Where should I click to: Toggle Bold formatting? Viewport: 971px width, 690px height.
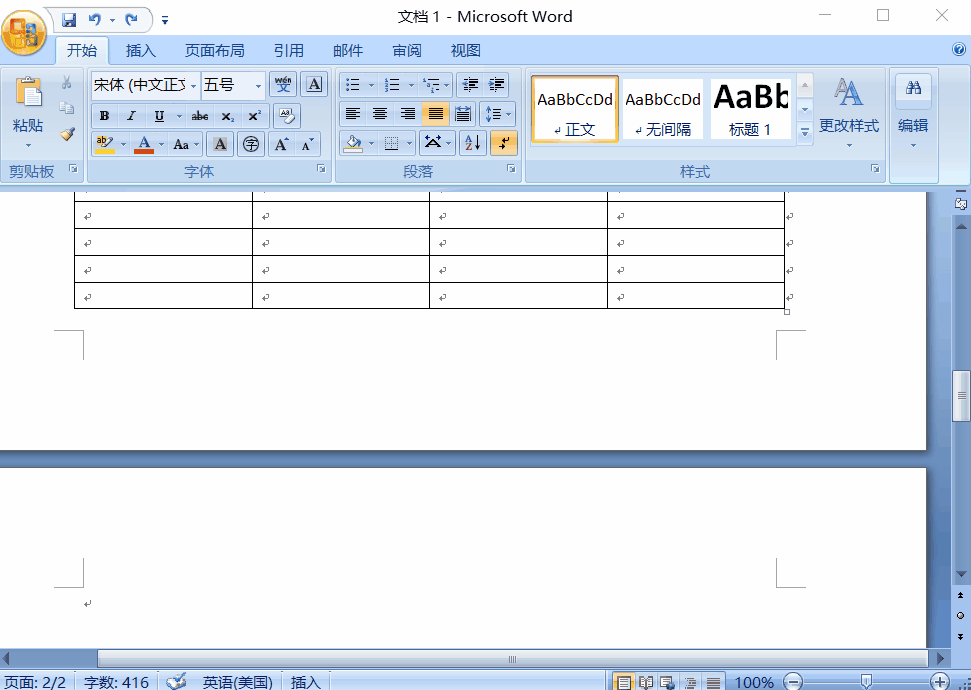[105, 116]
